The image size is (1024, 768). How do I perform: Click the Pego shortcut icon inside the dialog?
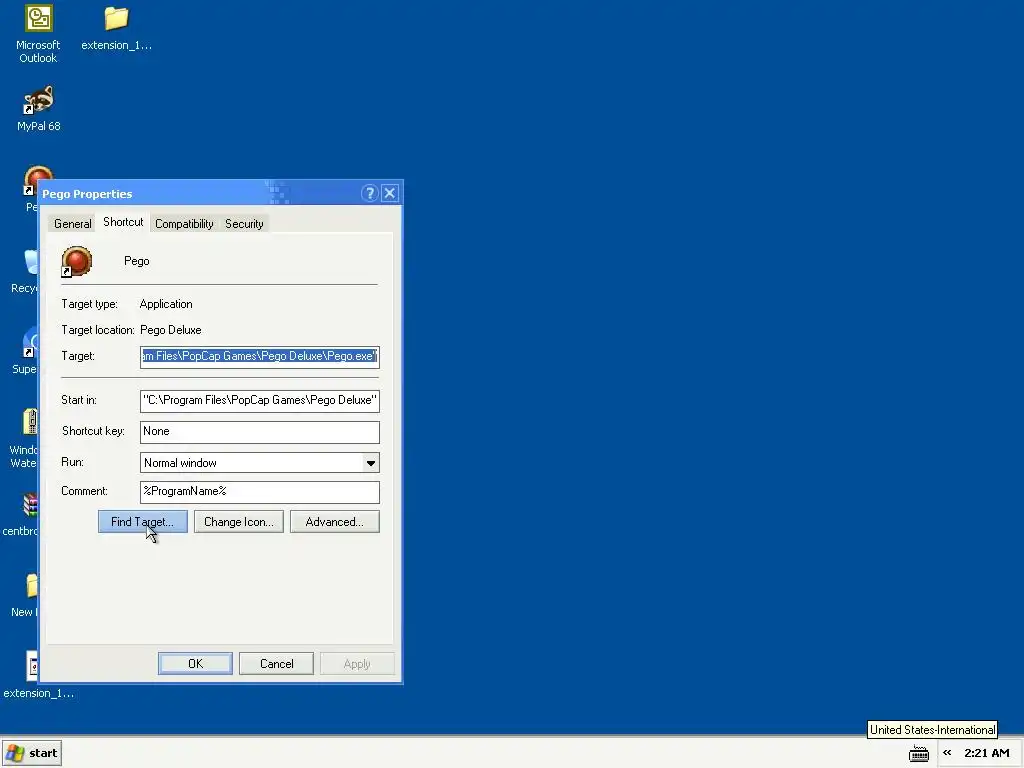76,261
